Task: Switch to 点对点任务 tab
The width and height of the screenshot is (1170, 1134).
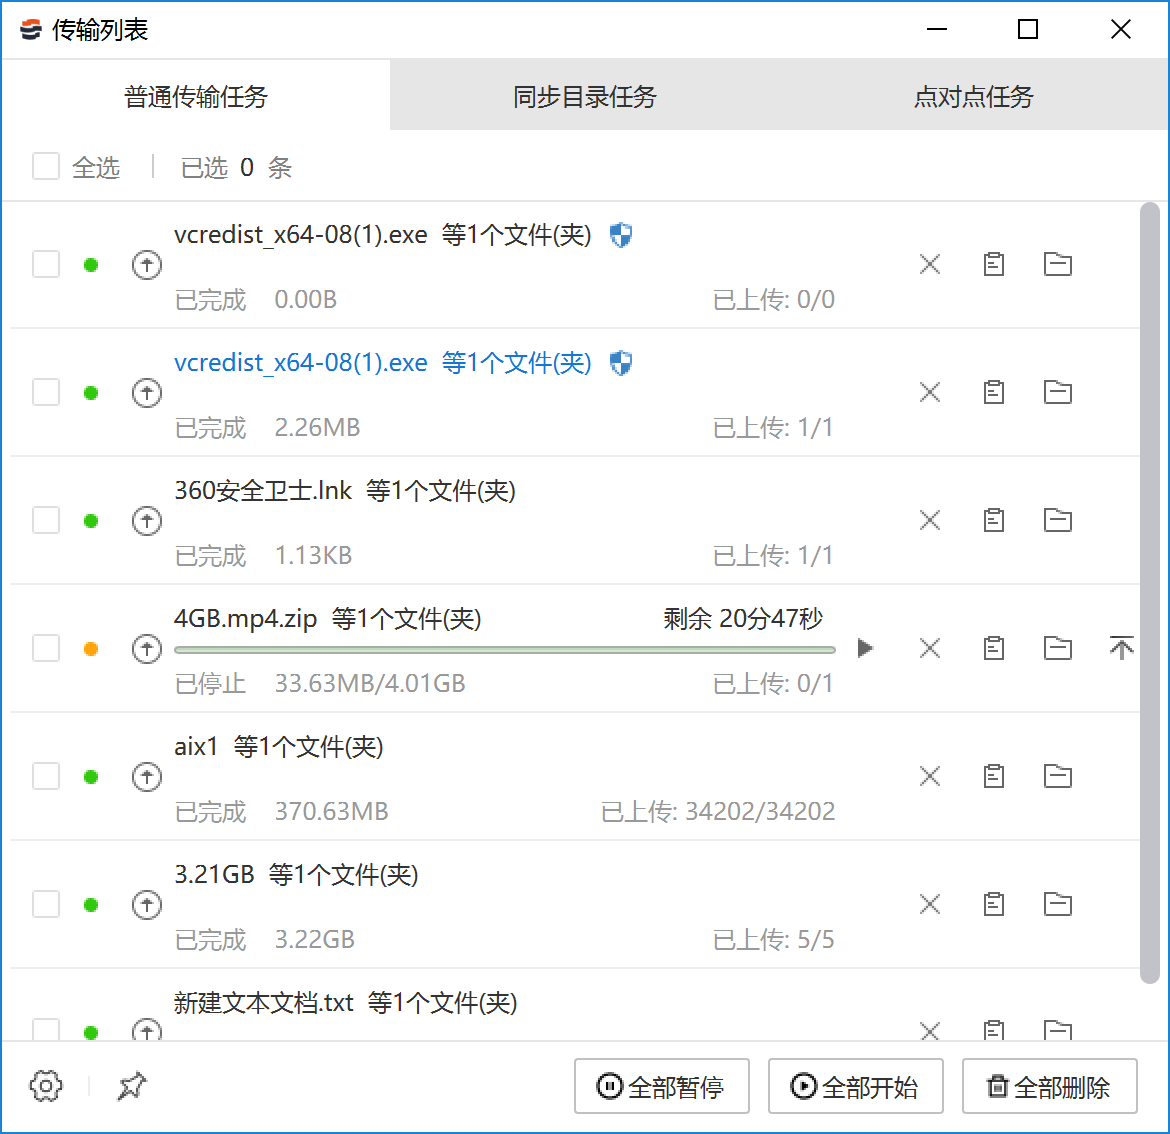Action: click(x=973, y=97)
